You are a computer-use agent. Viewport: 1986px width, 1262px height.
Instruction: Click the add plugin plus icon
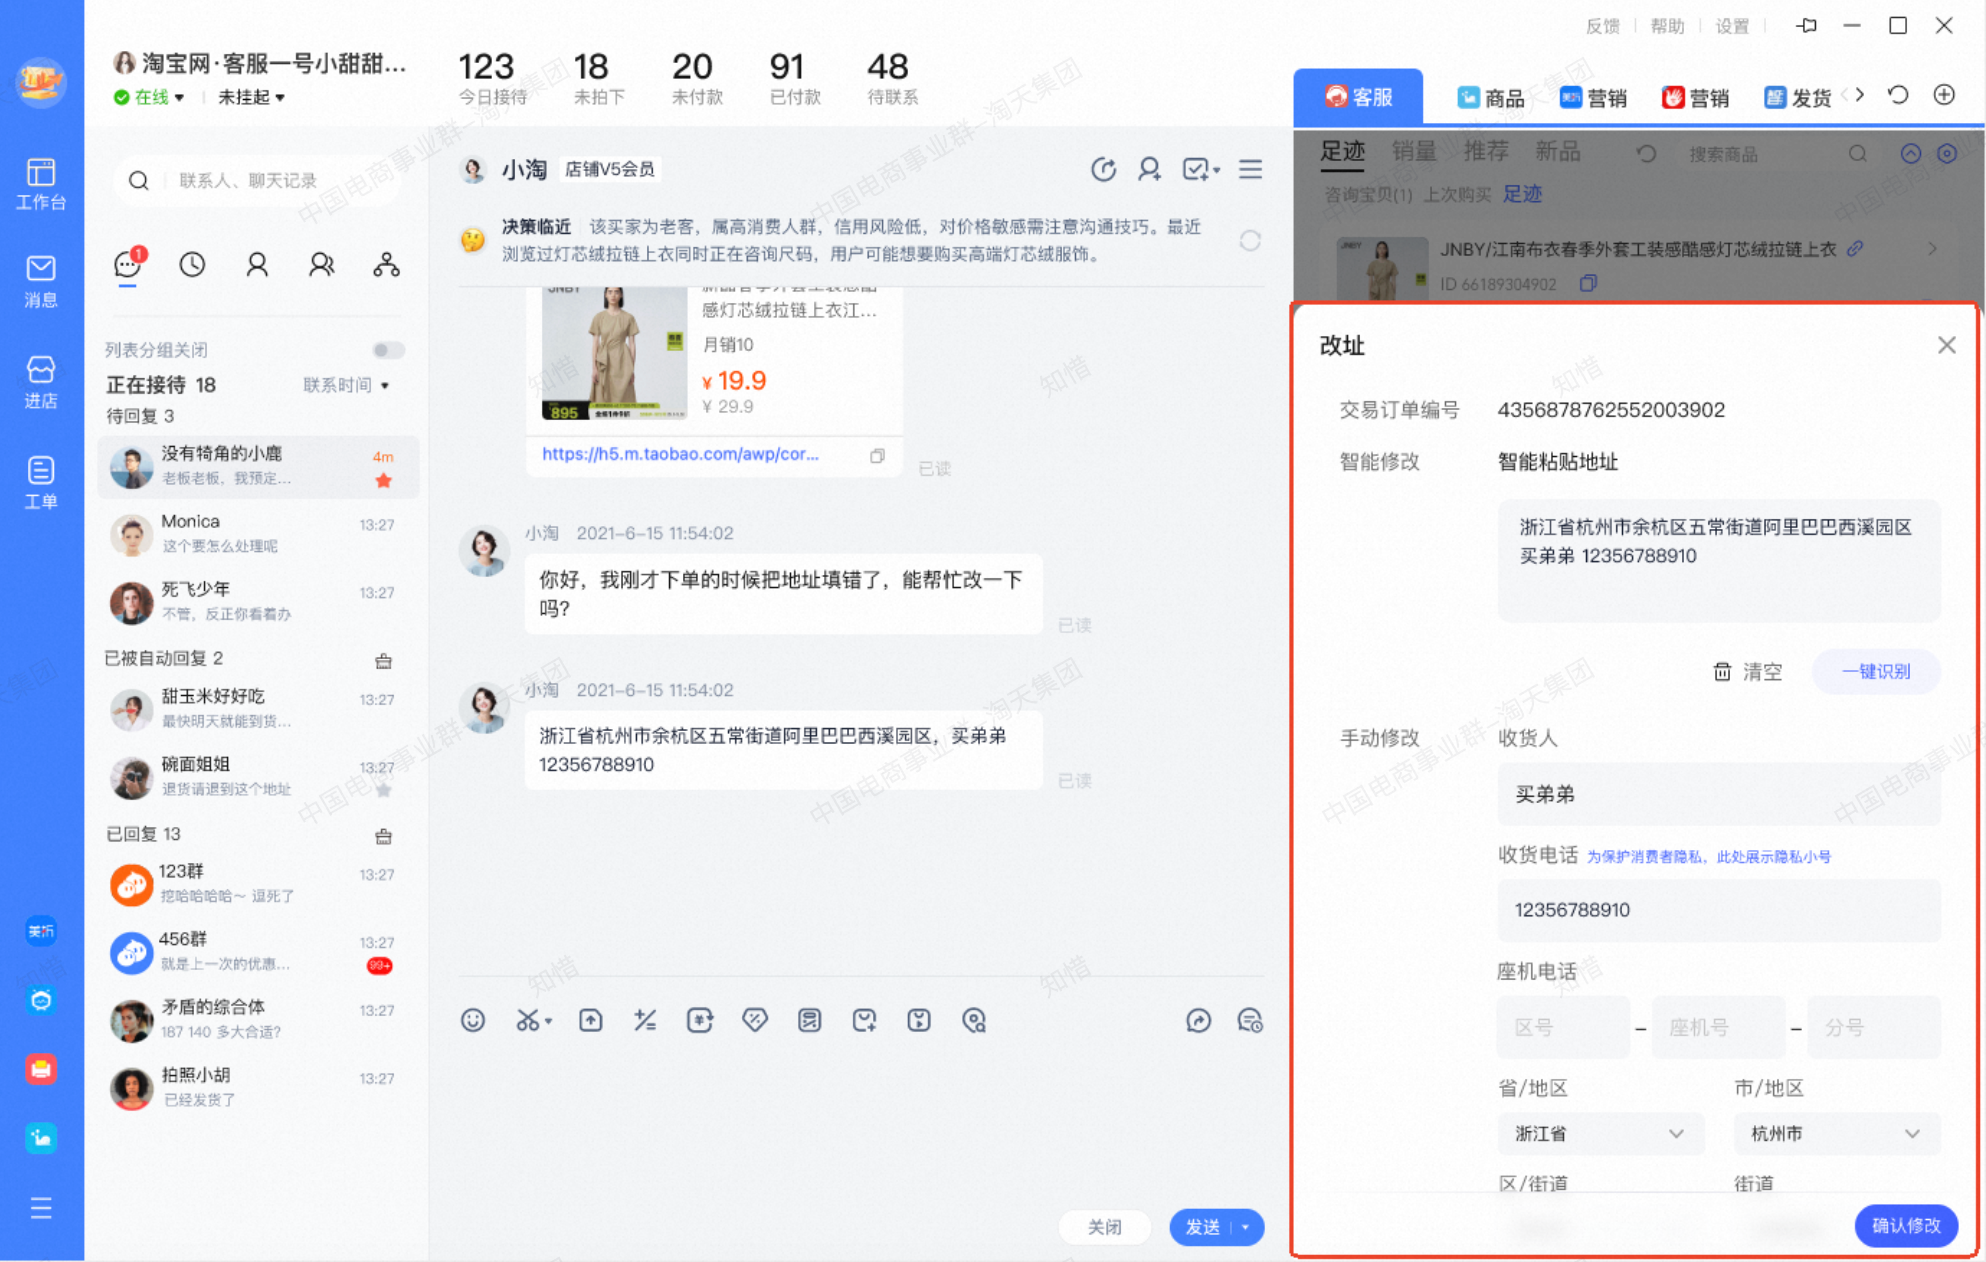pos(1944,95)
